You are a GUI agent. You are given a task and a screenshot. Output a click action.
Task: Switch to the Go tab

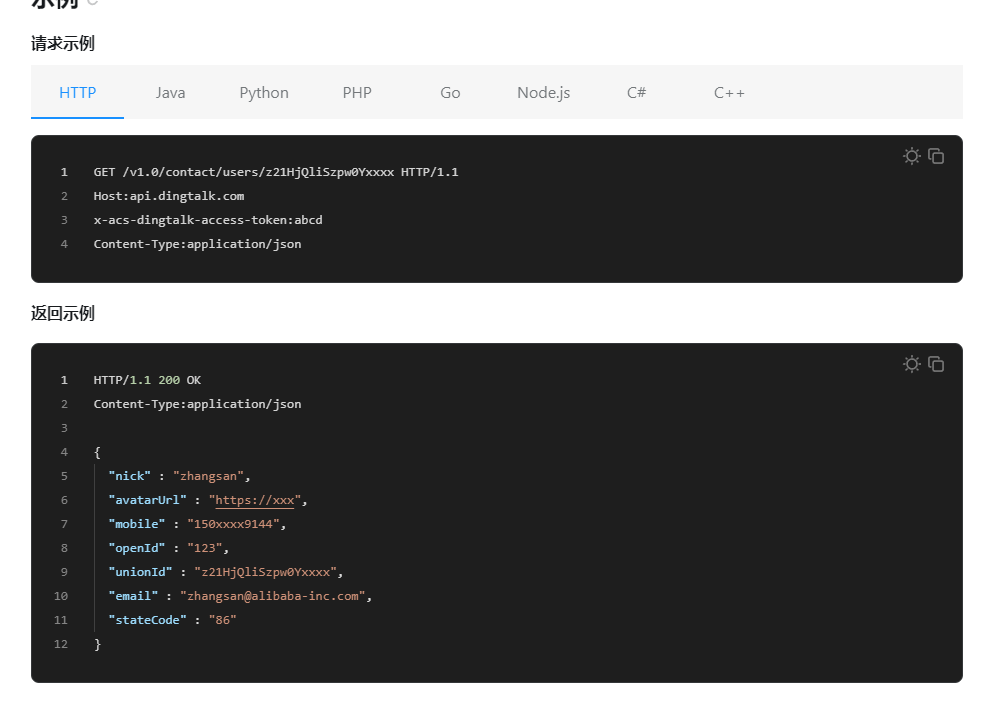point(450,93)
